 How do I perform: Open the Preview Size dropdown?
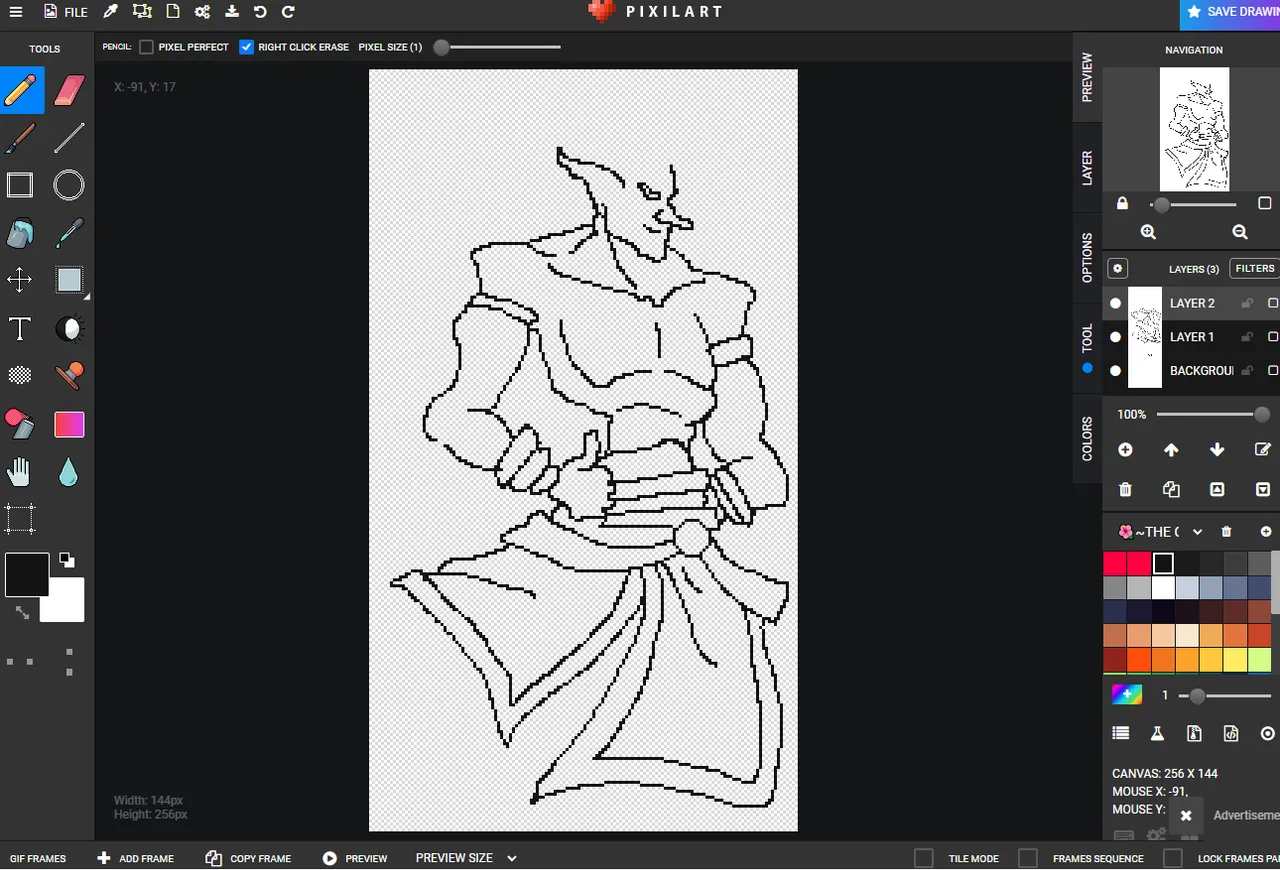click(466, 858)
